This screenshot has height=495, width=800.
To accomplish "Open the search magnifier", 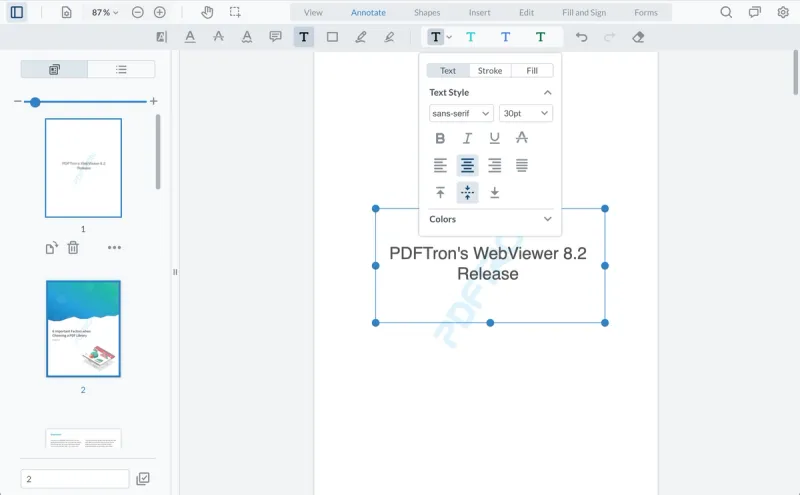I will click(x=726, y=12).
